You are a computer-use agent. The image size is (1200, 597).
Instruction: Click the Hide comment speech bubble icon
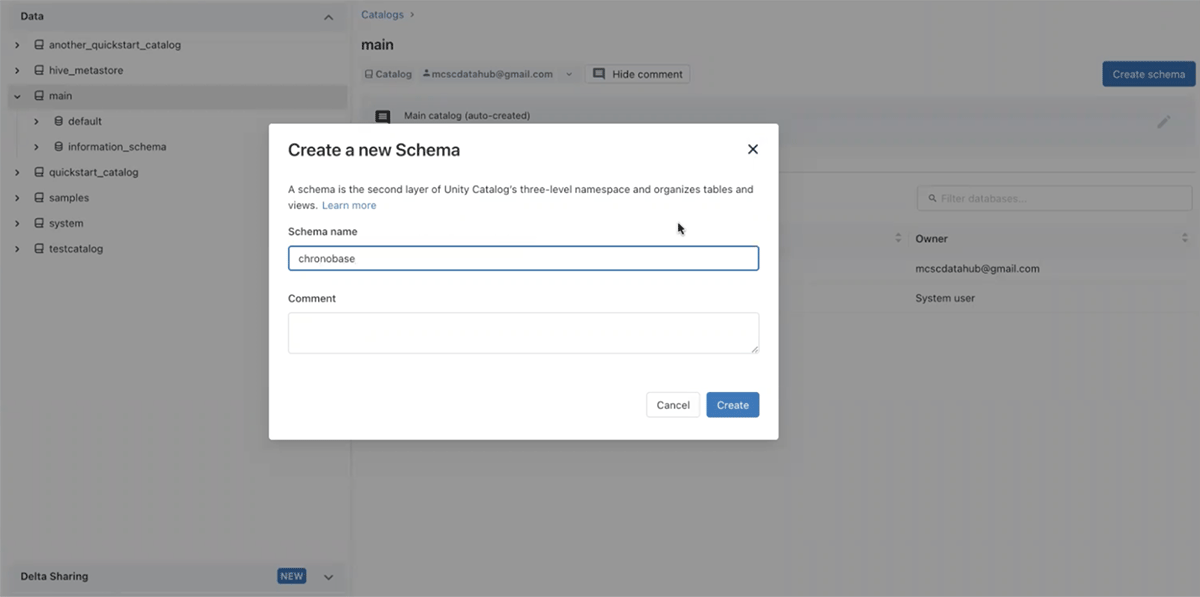[599, 74]
